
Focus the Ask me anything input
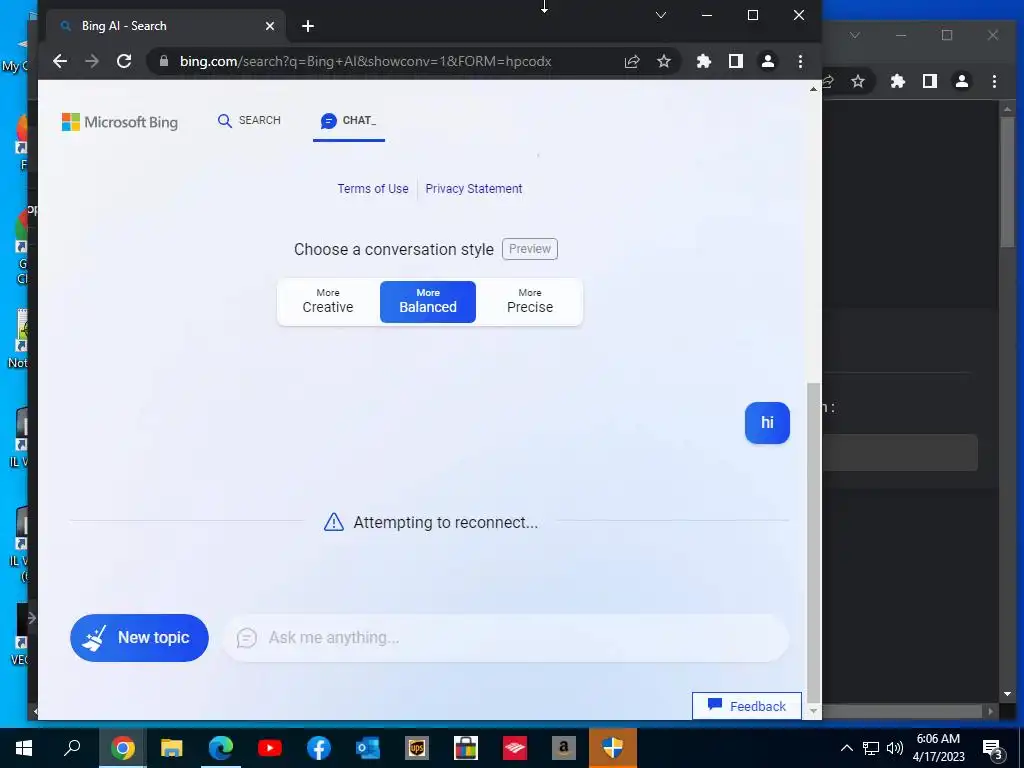(x=506, y=638)
